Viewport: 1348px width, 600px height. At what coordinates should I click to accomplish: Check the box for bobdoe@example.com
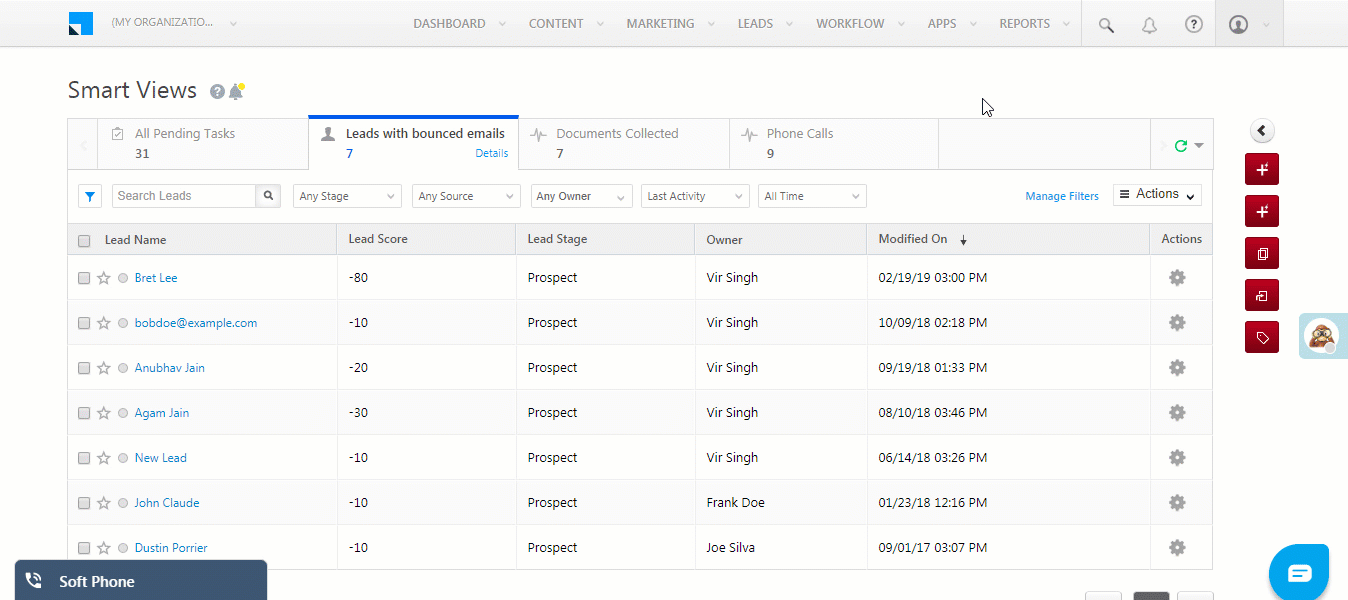84,323
